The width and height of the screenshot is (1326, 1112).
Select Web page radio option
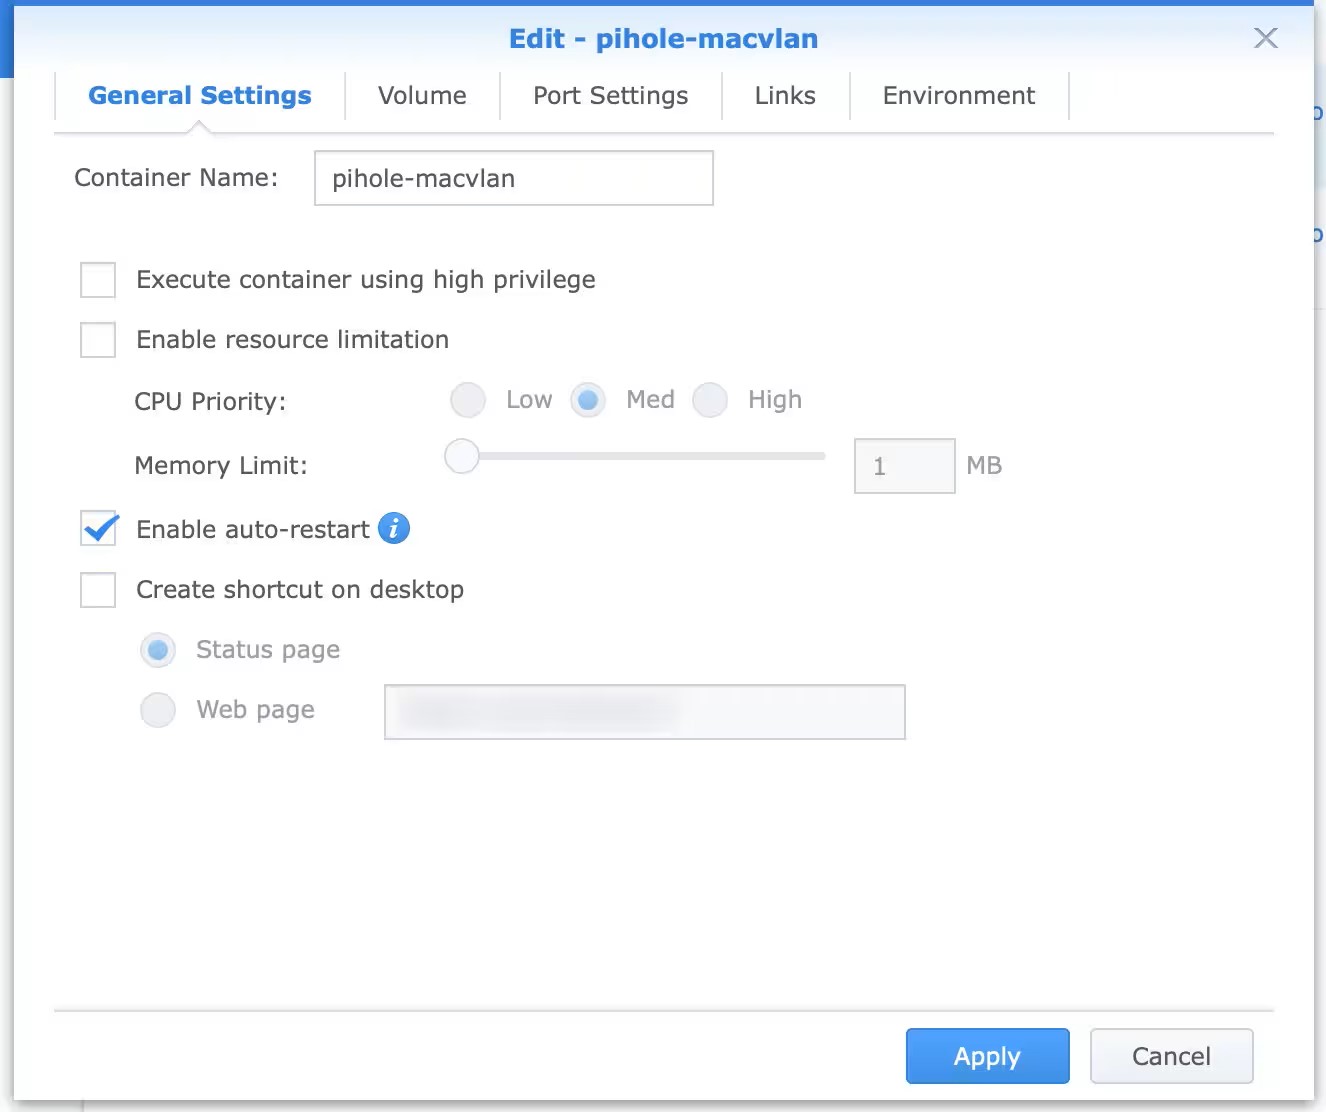click(158, 710)
